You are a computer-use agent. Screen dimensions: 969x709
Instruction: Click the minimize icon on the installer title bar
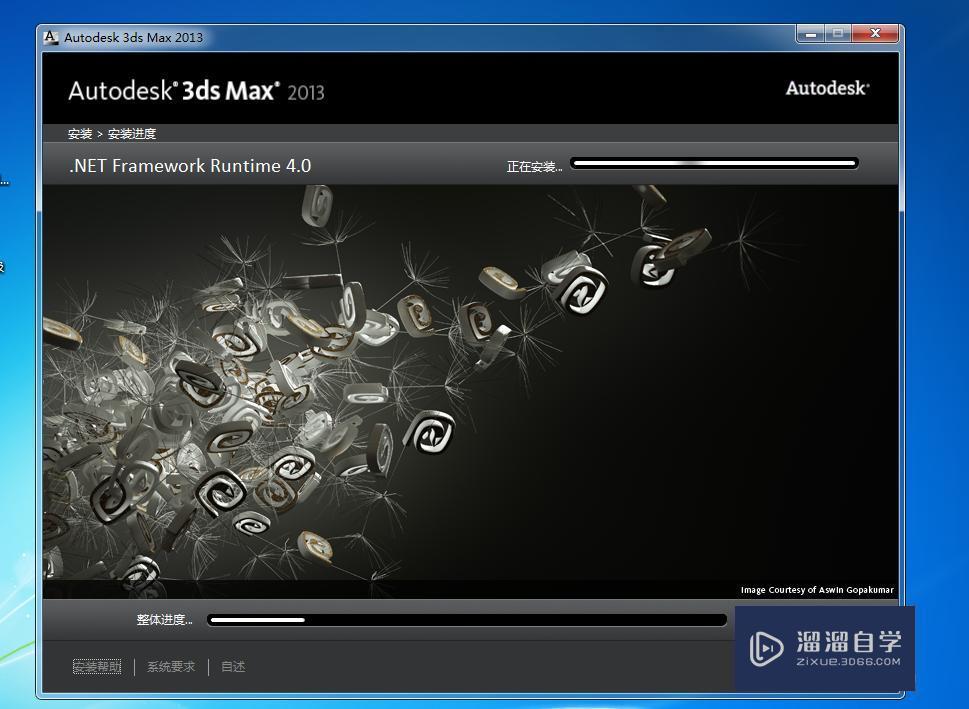810,33
